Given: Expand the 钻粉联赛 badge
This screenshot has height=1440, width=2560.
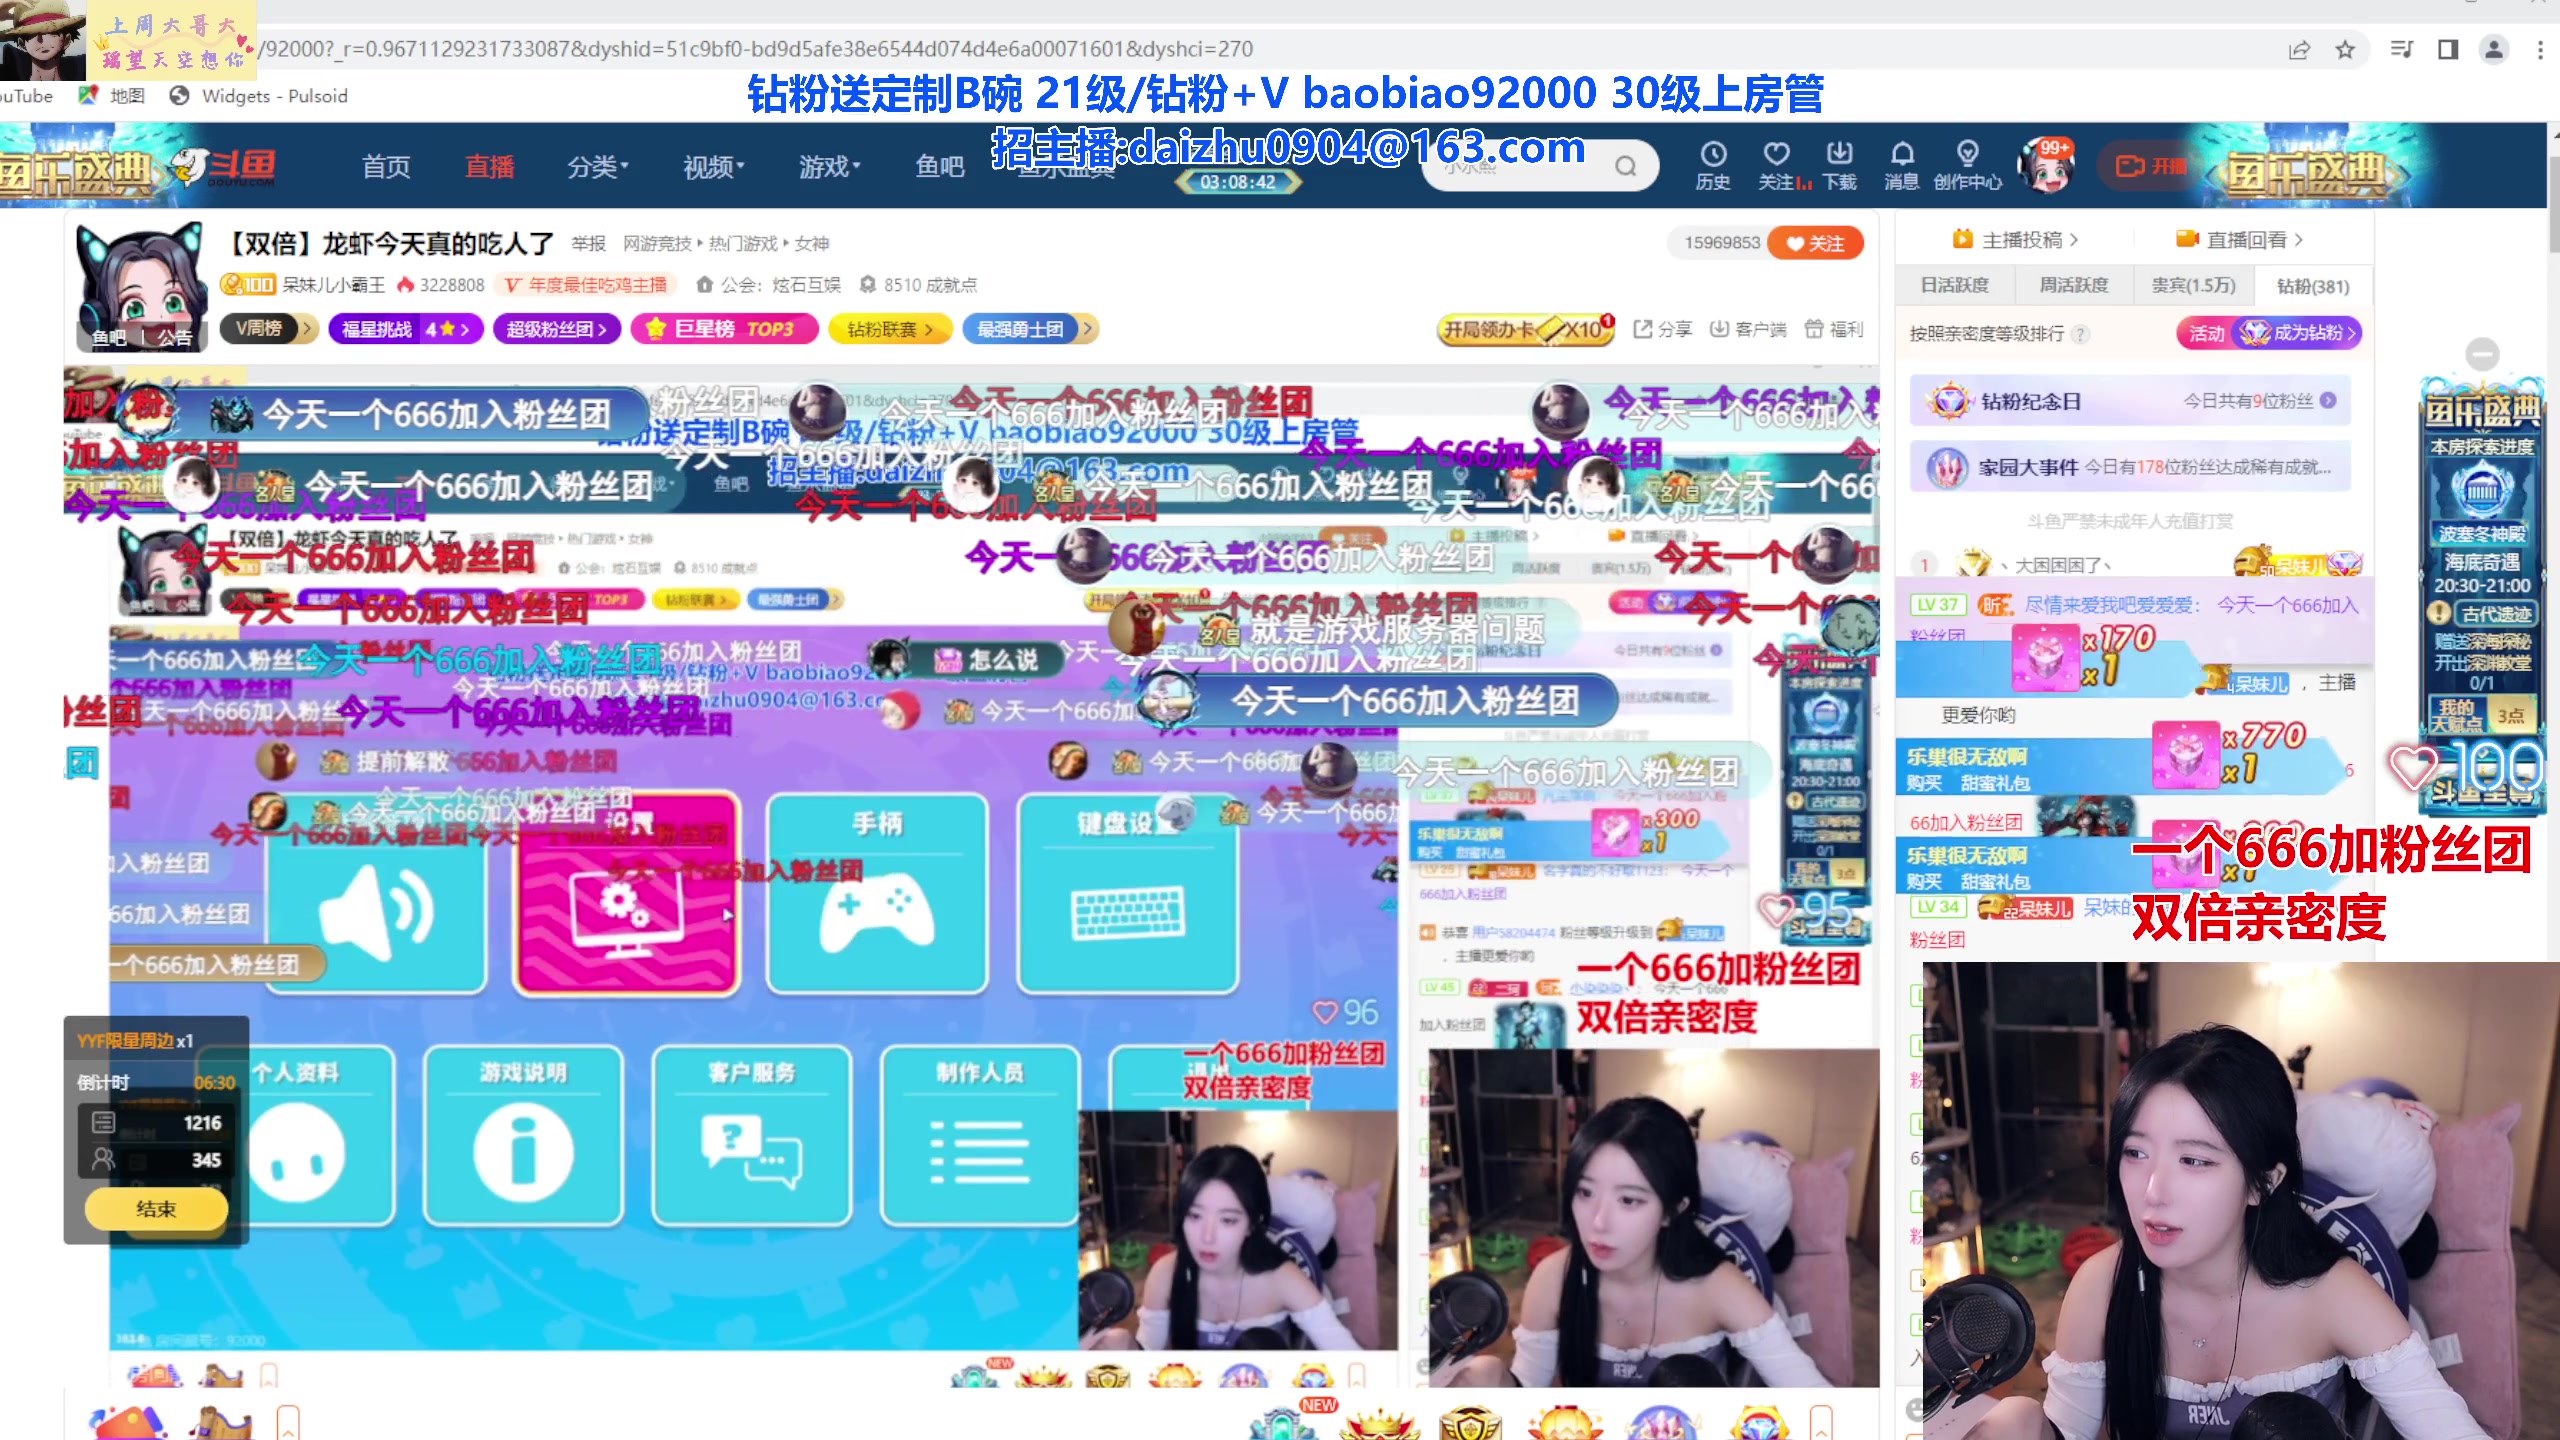Looking at the screenshot, I should pyautogui.click(x=890, y=329).
